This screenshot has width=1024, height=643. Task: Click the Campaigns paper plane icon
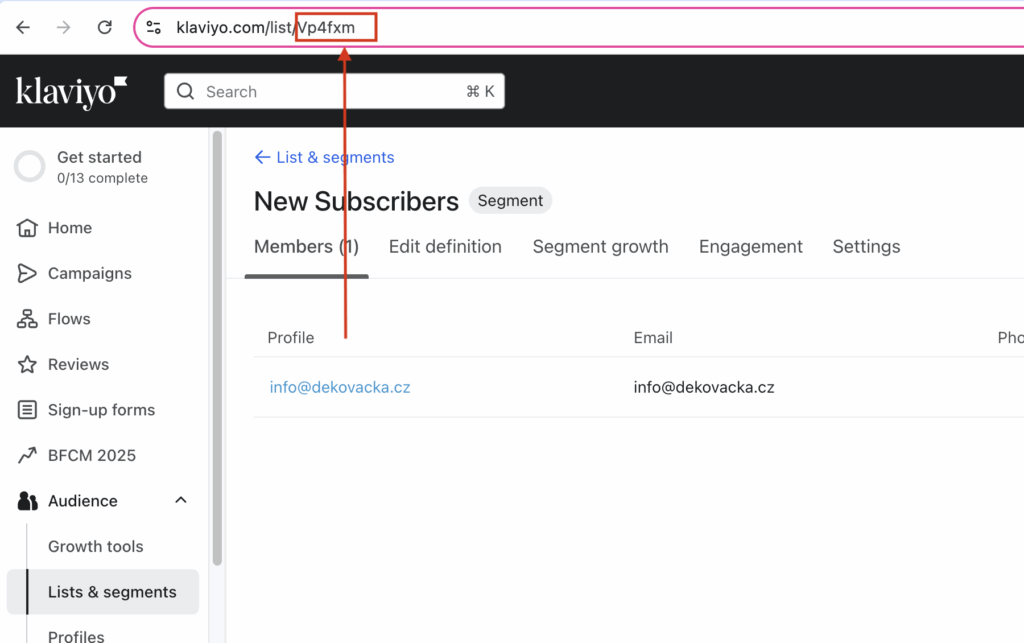click(x=27, y=274)
